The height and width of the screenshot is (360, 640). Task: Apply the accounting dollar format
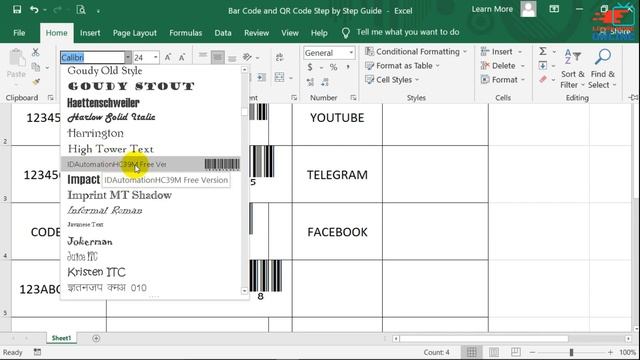pyautogui.click(x=310, y=67)
